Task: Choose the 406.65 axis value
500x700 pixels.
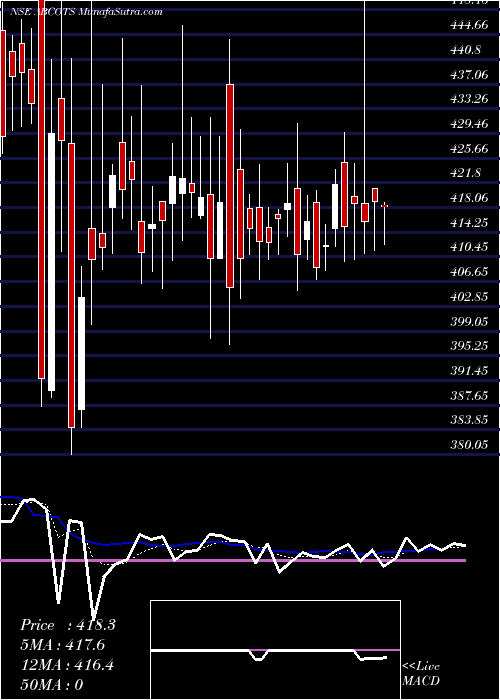Action: pyautogui.click(x=470, y=271)
